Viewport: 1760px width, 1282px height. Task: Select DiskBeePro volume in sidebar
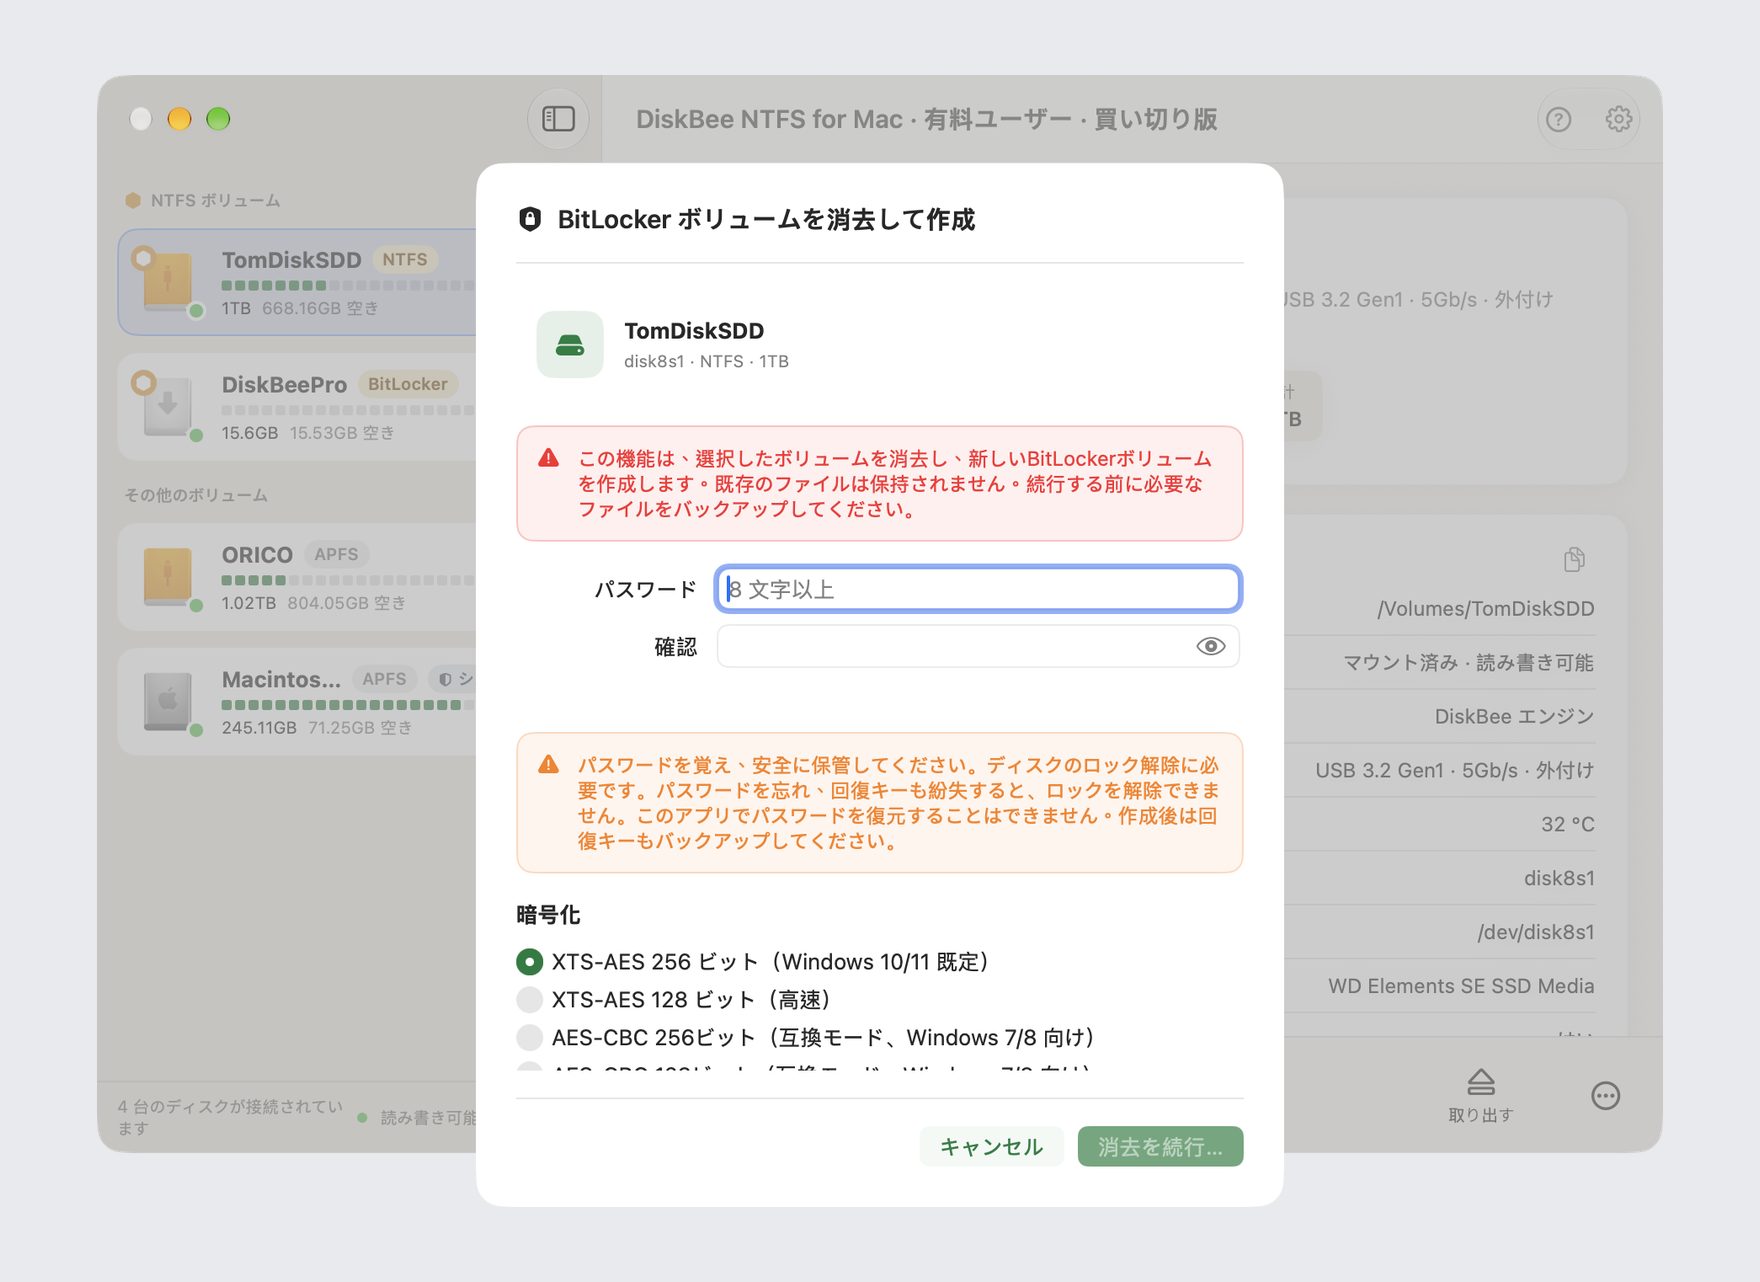point(298,407)
